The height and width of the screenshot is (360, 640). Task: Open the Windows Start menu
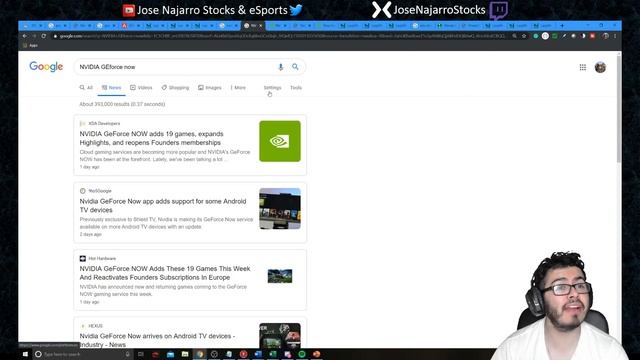coord(25,354)
